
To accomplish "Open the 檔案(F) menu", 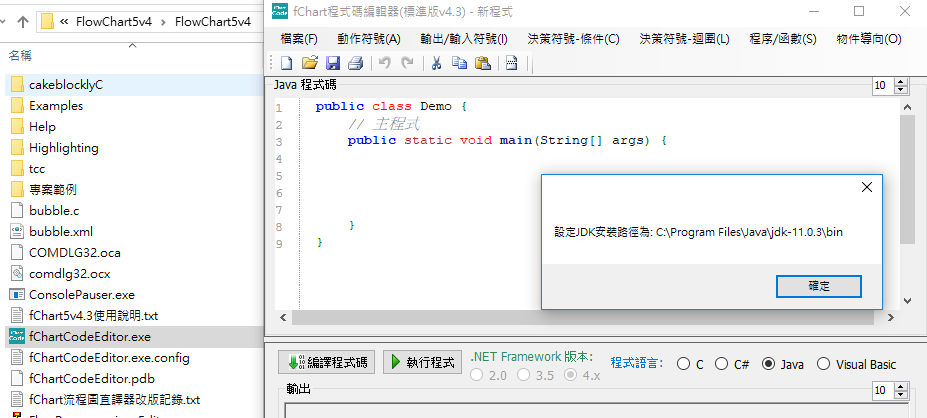I will click(299, 39).
